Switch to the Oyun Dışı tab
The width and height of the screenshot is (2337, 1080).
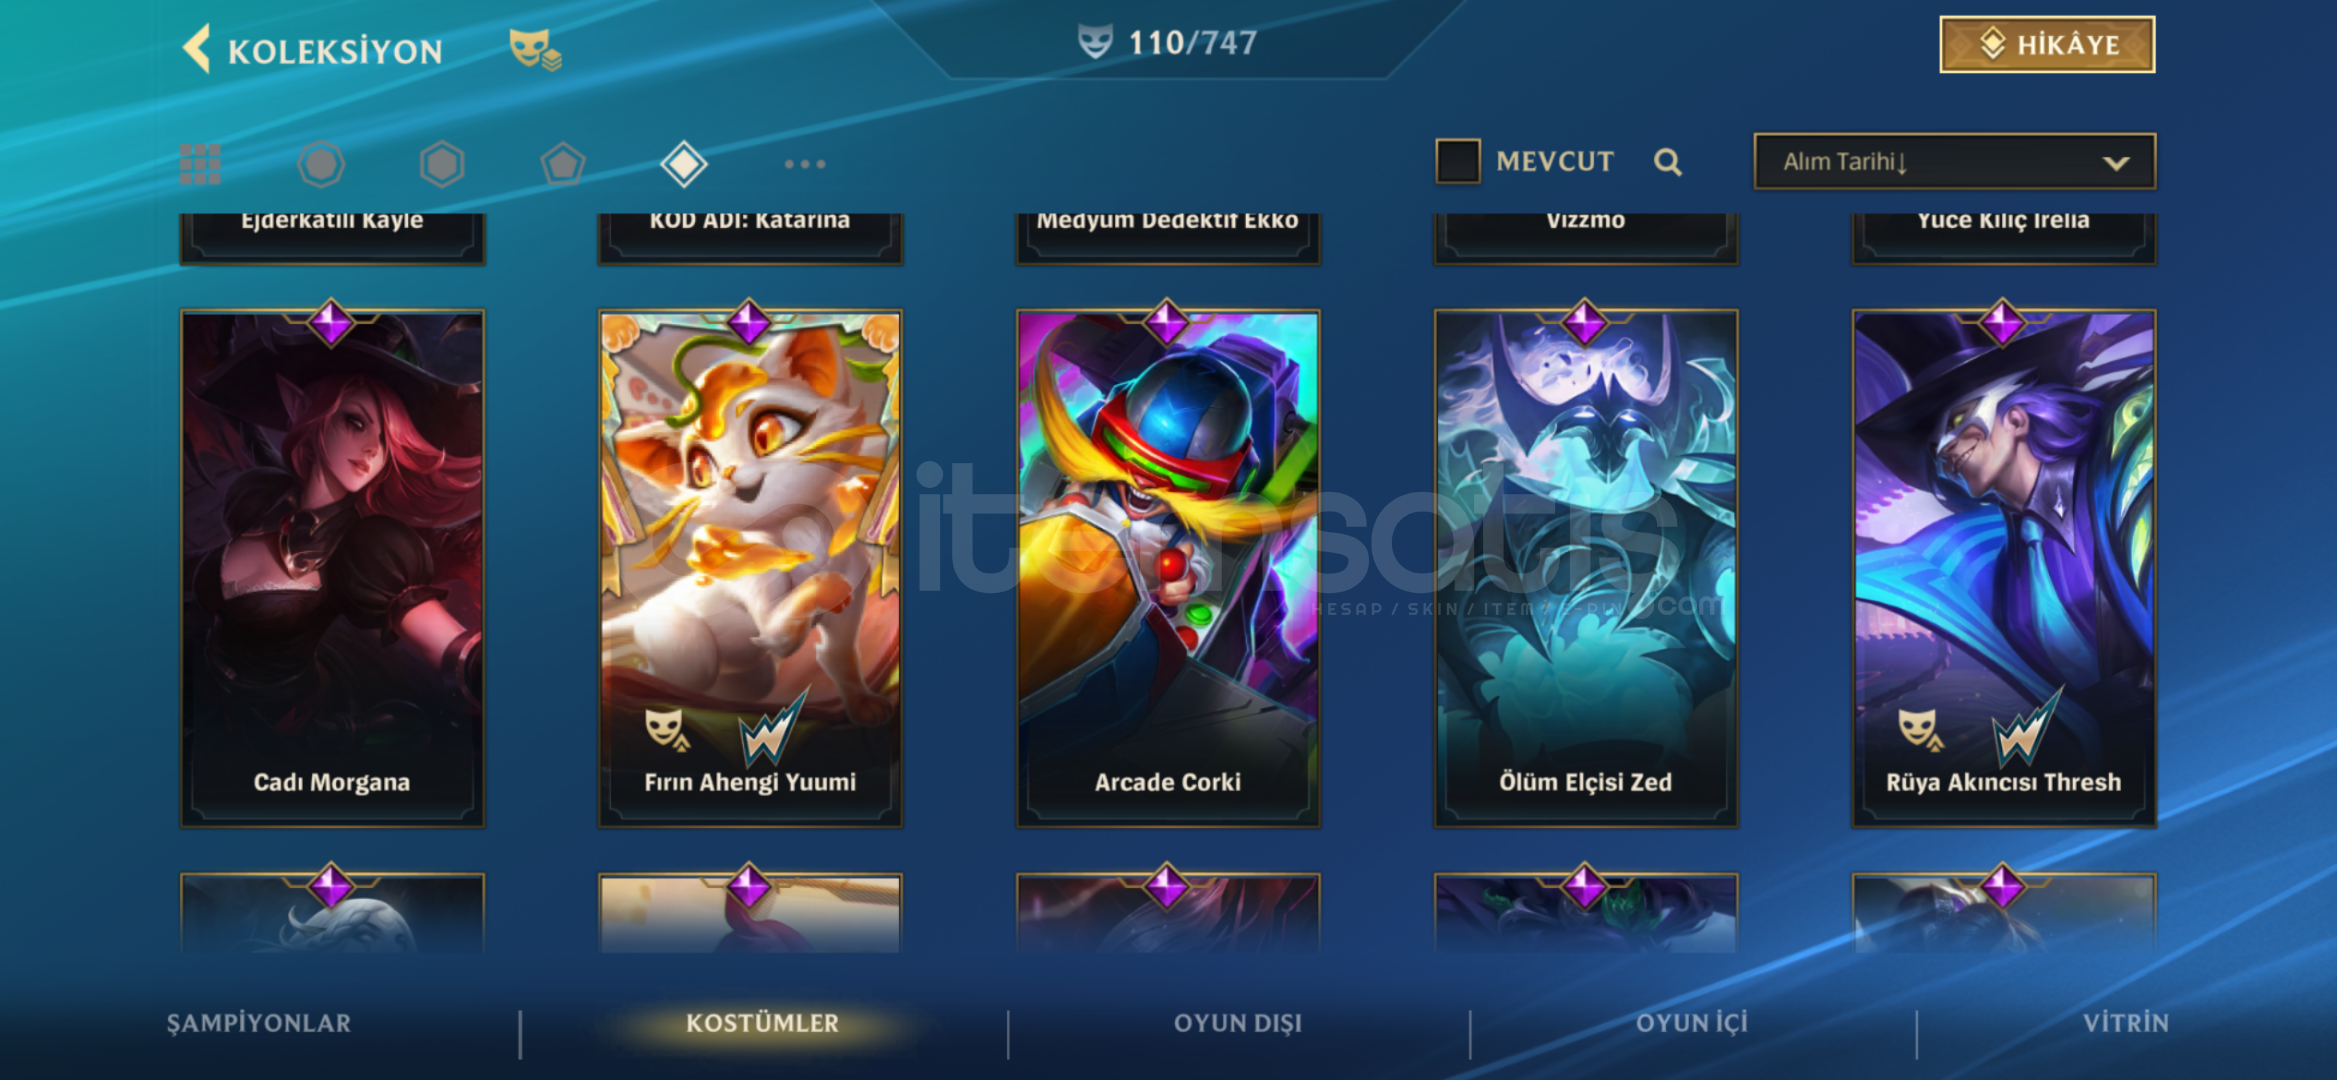1238,1023
